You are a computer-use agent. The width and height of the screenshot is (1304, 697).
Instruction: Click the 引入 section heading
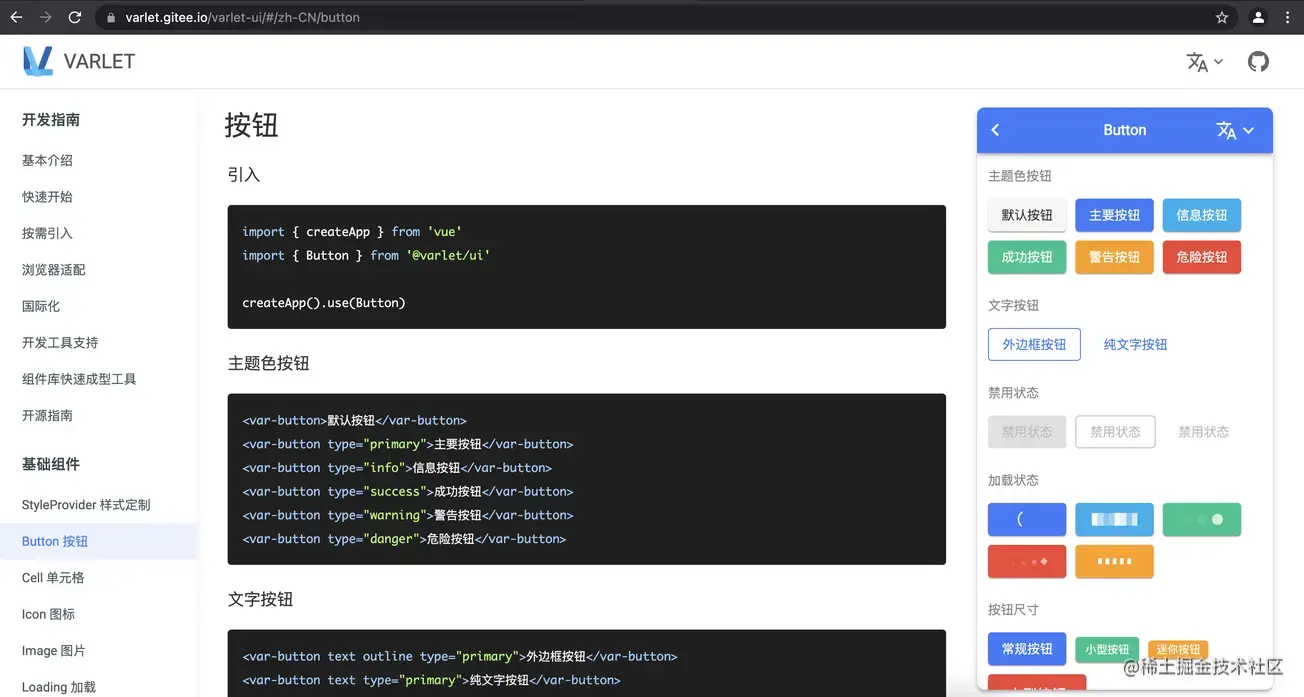(244, 175)
